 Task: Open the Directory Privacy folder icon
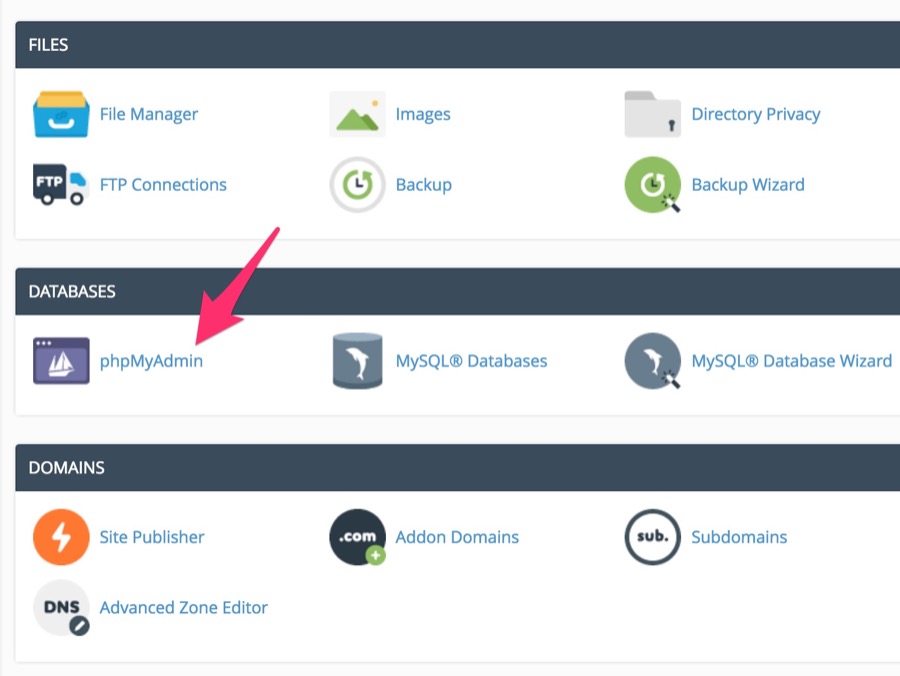tap(653, 114)
